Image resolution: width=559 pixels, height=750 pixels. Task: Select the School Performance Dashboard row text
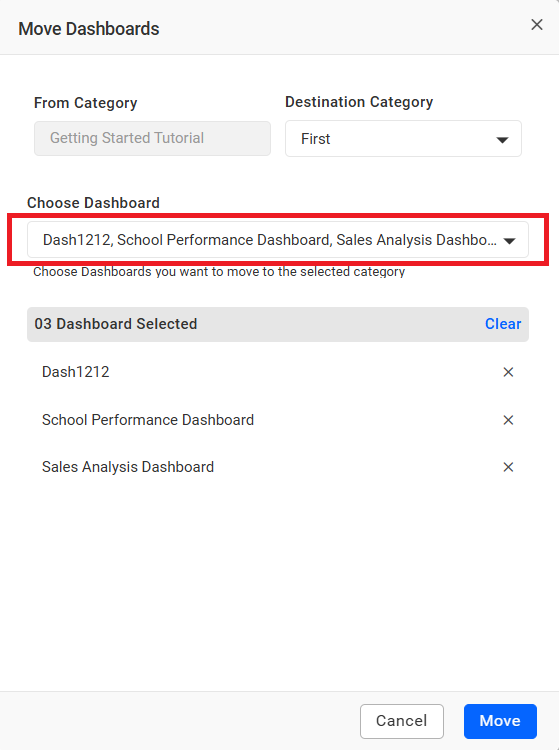[148, 420]
